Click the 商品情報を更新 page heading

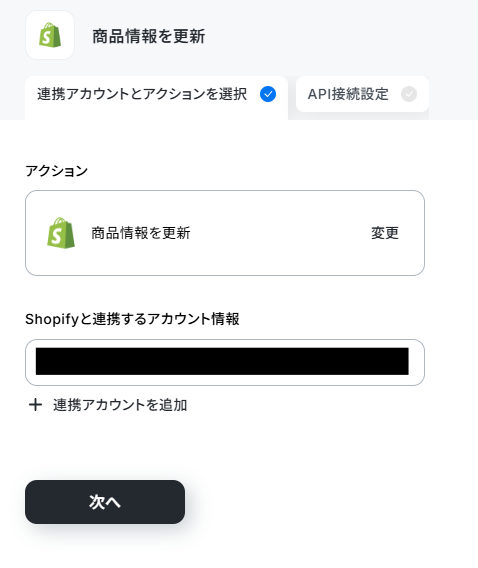(149, 36)
